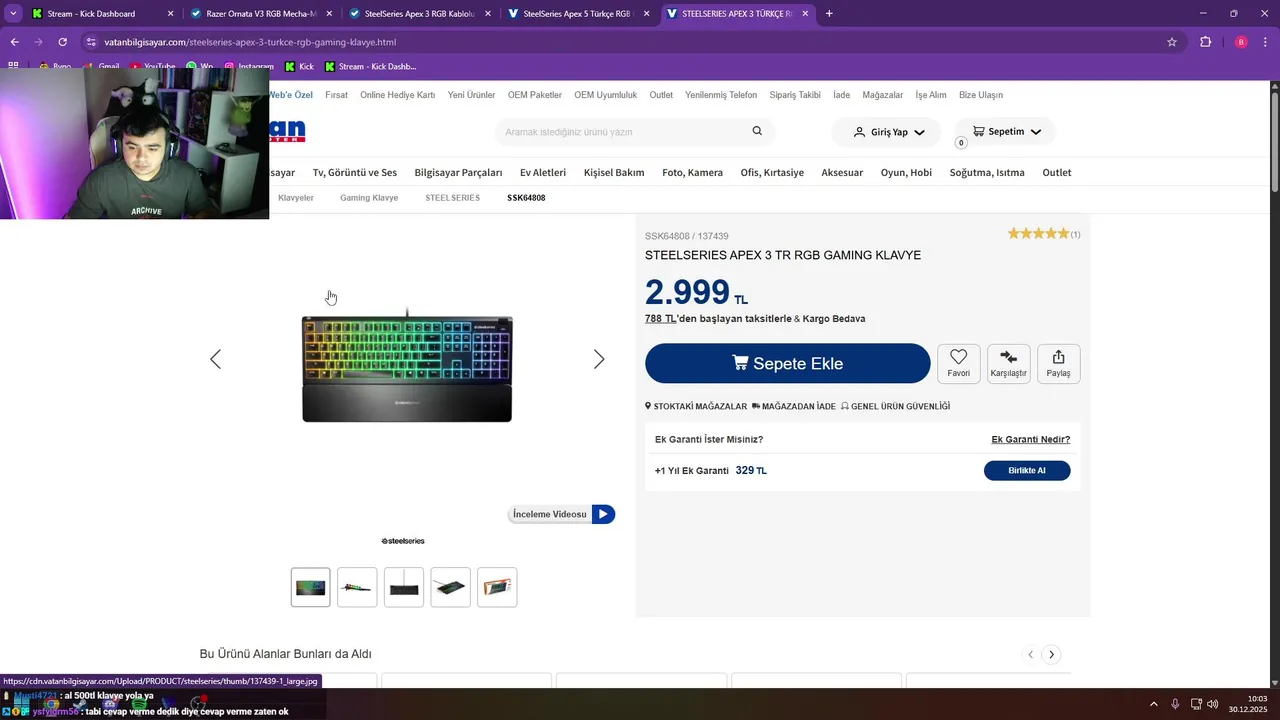Click STEELSERIES breadcrumb

point(452,198)
